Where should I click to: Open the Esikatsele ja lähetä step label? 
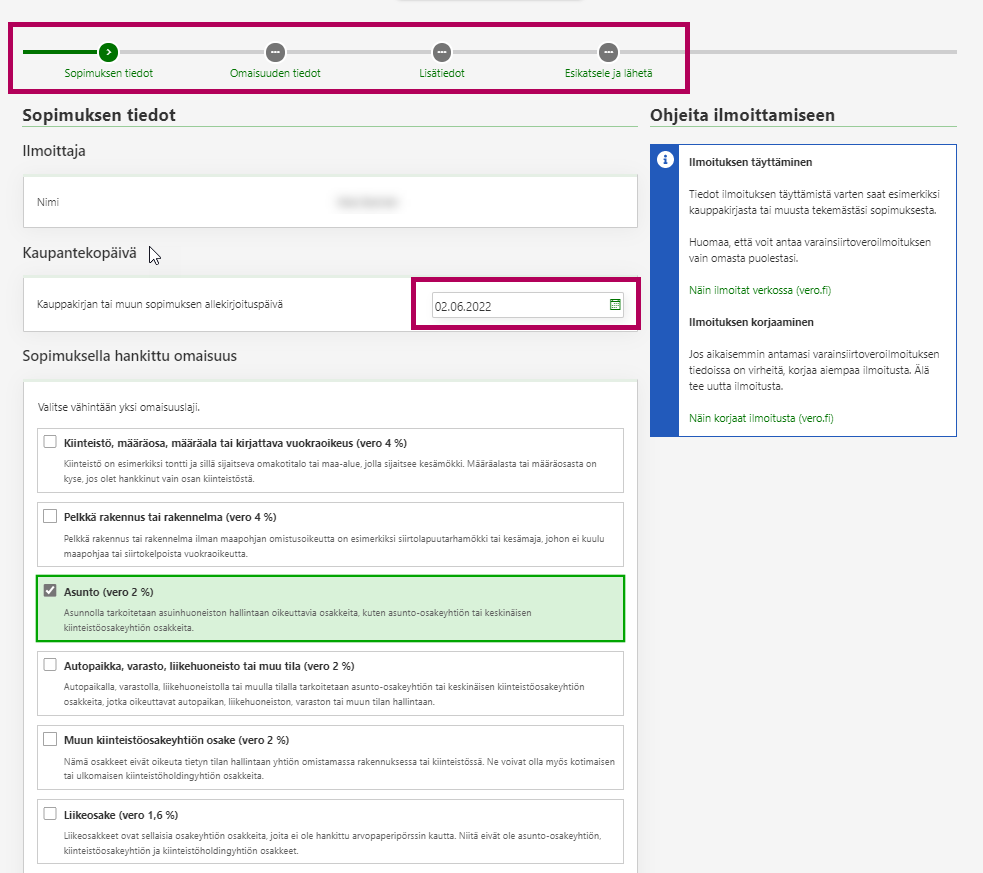pyautogui.click(x=608, y=73)
